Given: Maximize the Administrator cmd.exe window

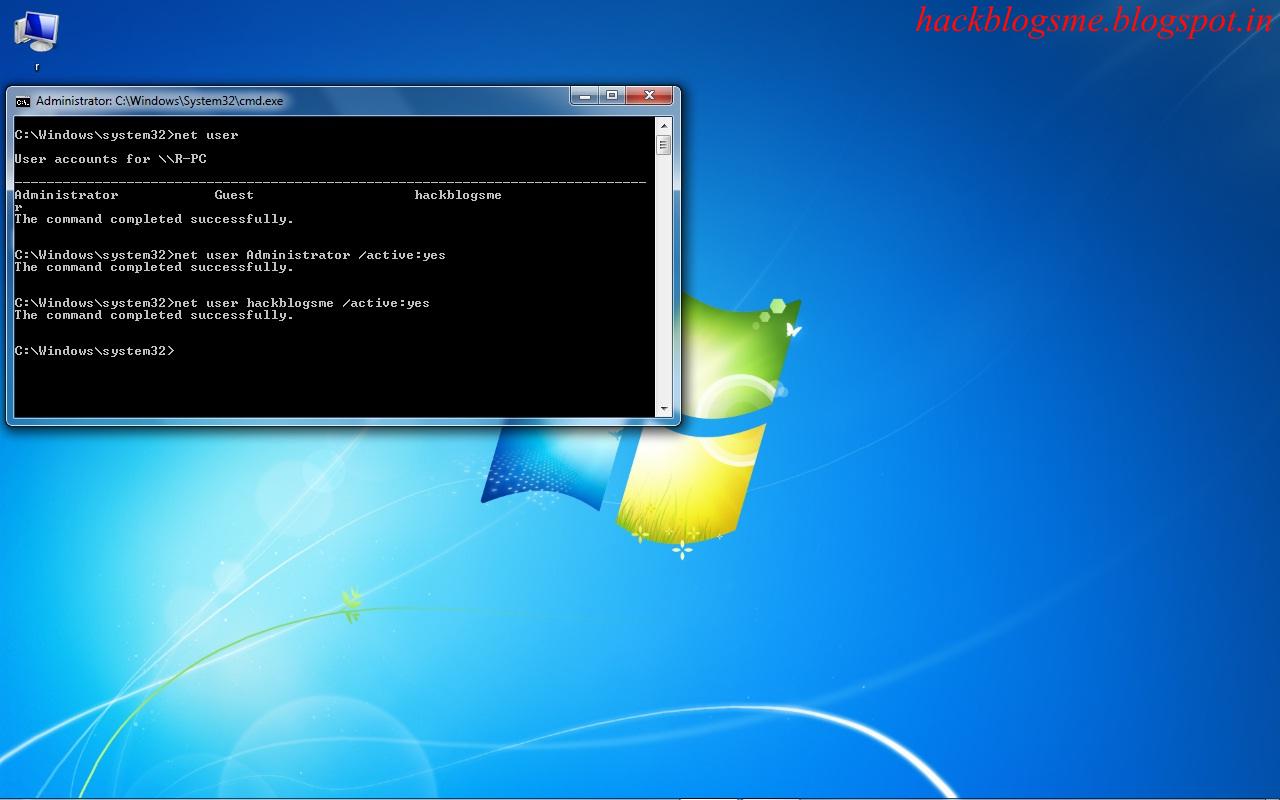Looking at the screenshot, I should pyautogui.click(x=612, y=96).
